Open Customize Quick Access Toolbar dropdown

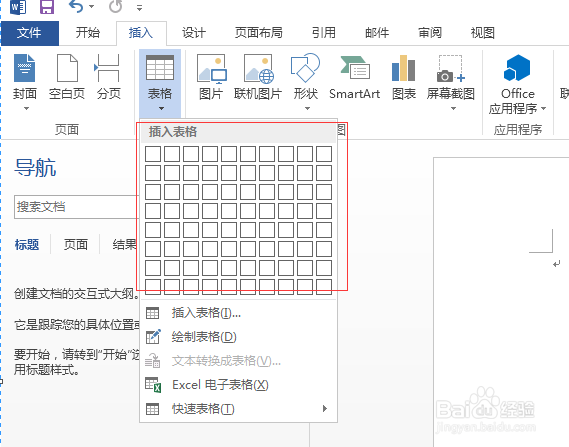[139, 7]
